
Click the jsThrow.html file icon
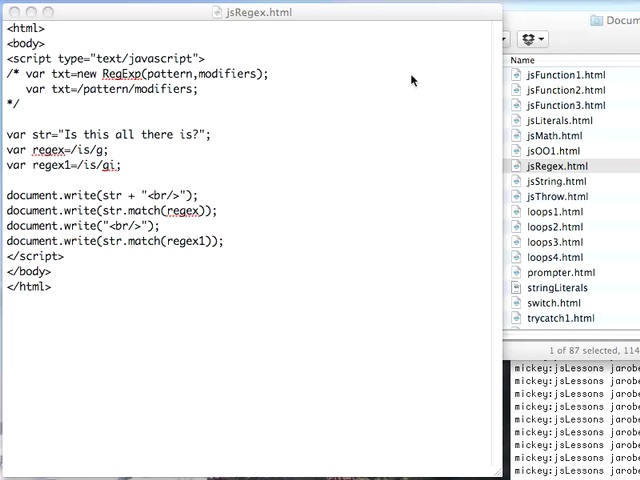pyautogui.click(x=516, y=196)
